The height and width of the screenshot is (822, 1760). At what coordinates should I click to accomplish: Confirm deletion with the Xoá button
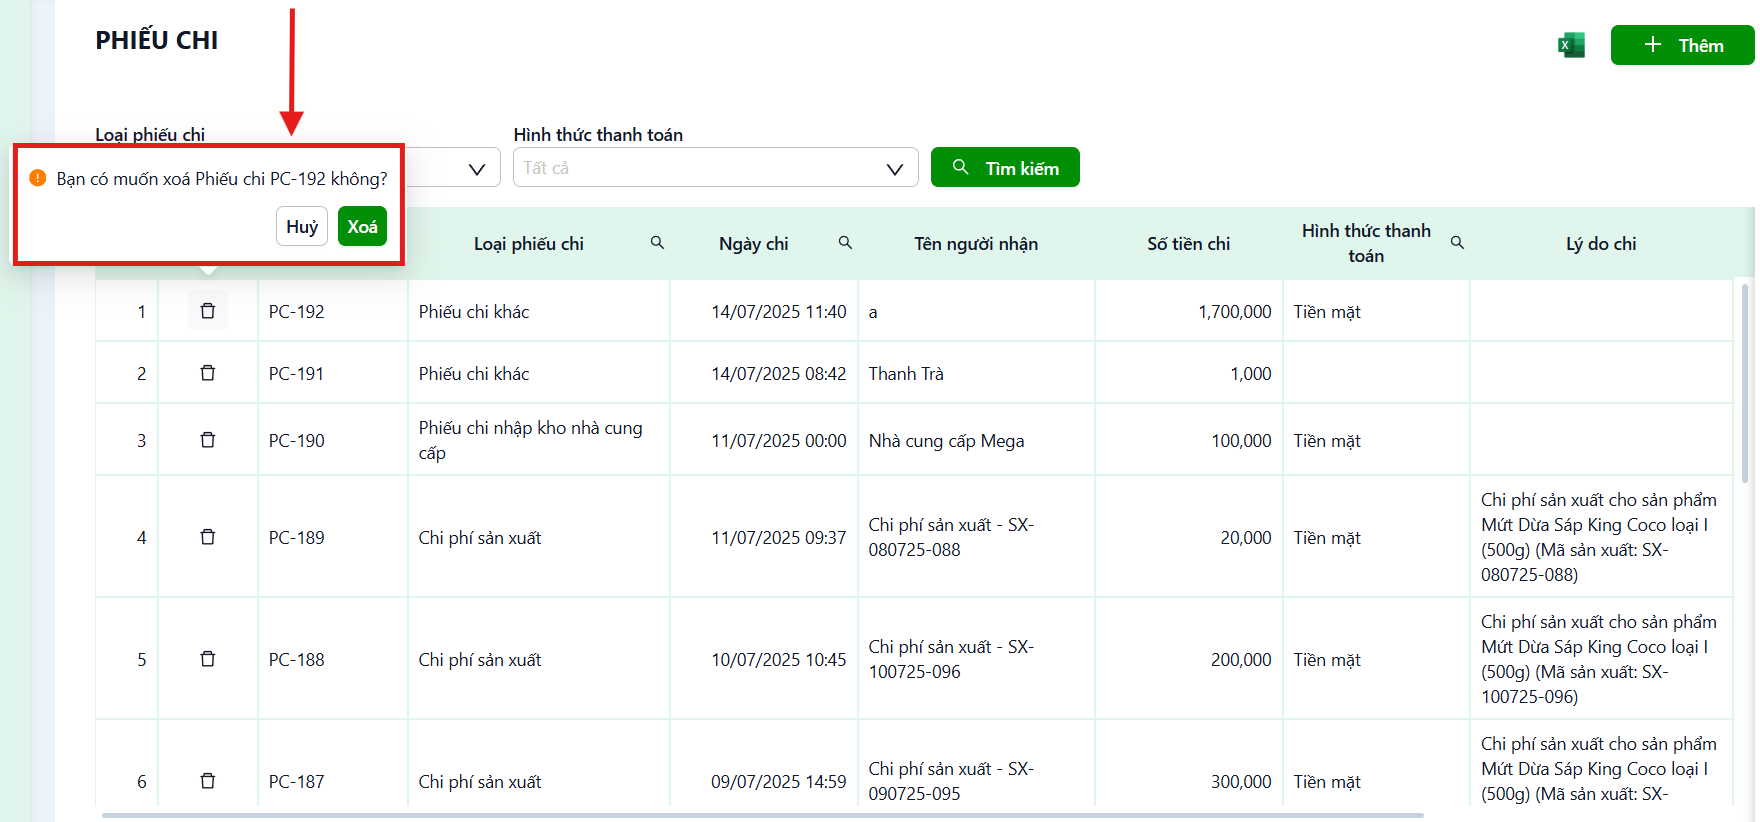(x=362, y=226)
